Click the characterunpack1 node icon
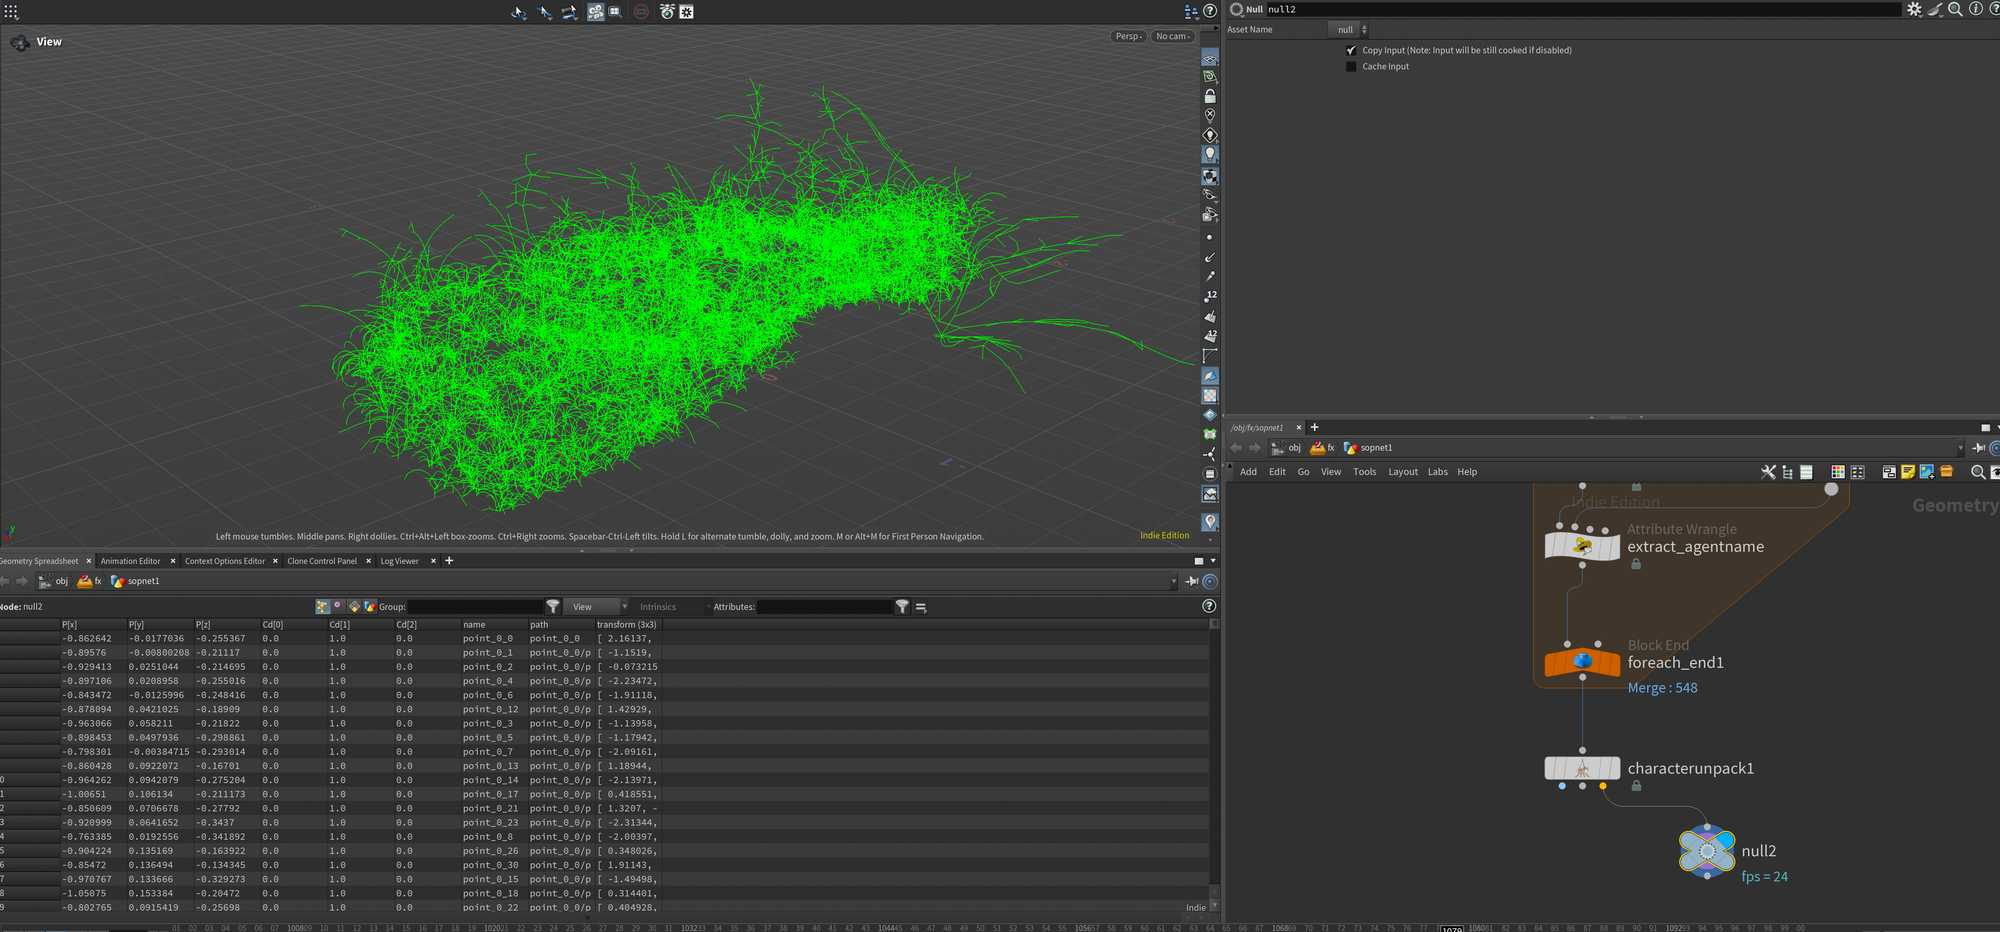This screenshot has height=932, width=2000. [x=1582, y=769]
